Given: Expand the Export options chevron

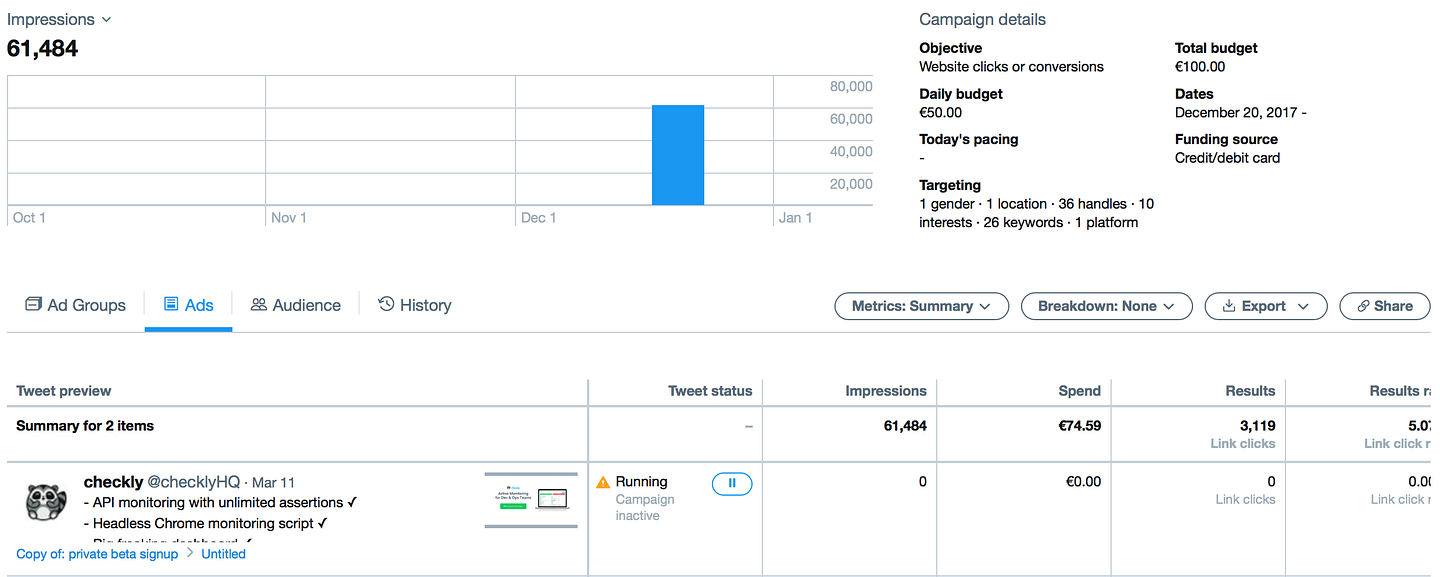Looking at the screenshot, I should [x=1303, y=306].
